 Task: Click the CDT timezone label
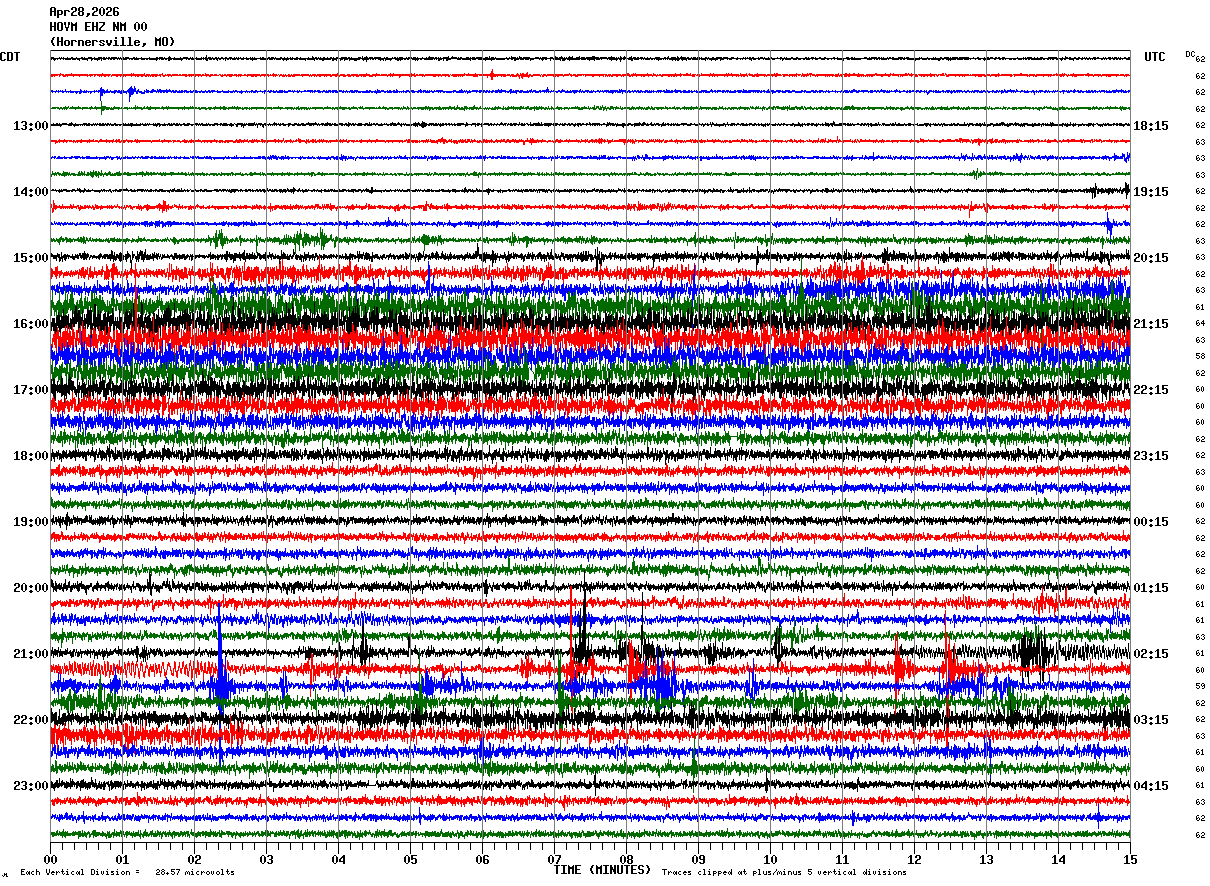[10, 57]
